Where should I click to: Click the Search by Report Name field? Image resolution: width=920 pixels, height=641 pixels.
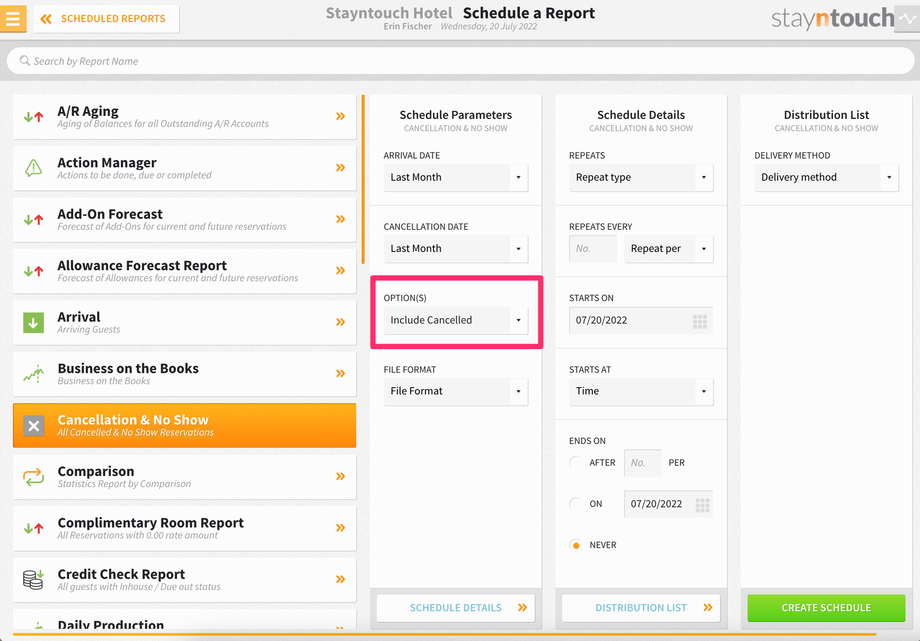(460, 61)
